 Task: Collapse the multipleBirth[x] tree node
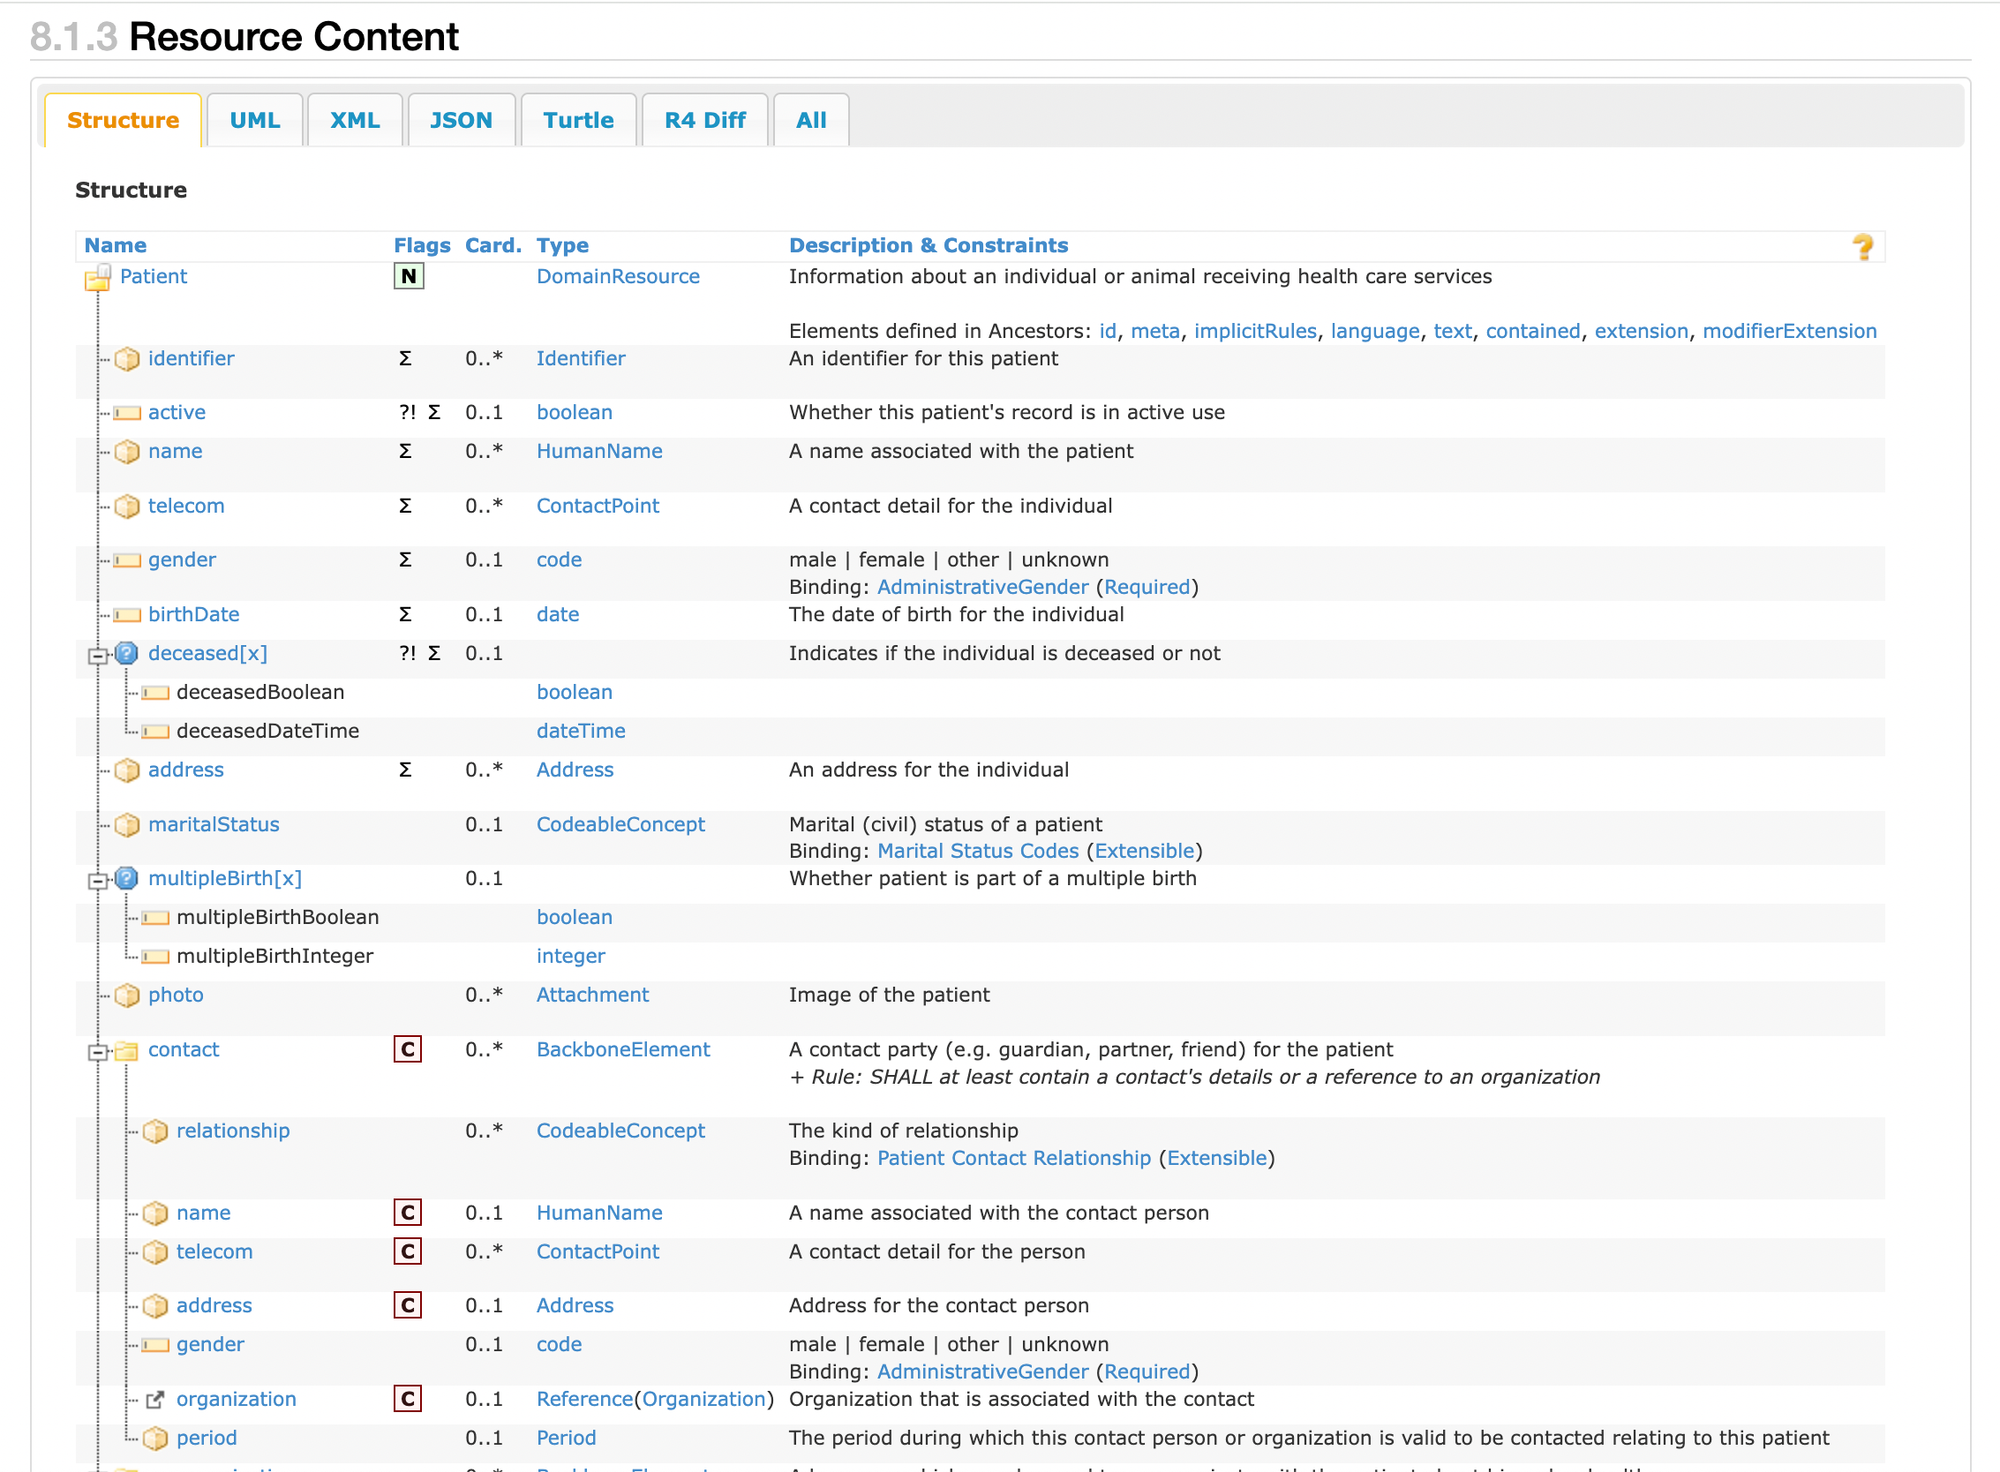[97, 881]
